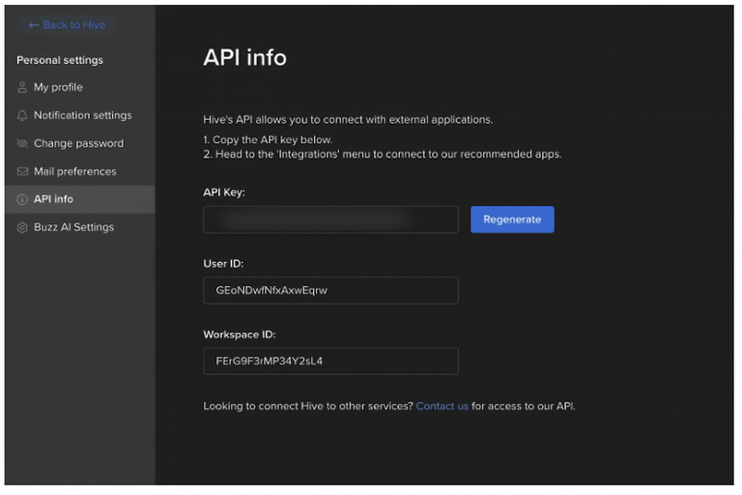Click the Personal settings header text
The width and height of the screenshot is (742, 495).
pyautogui.click(x=60, y=61)
